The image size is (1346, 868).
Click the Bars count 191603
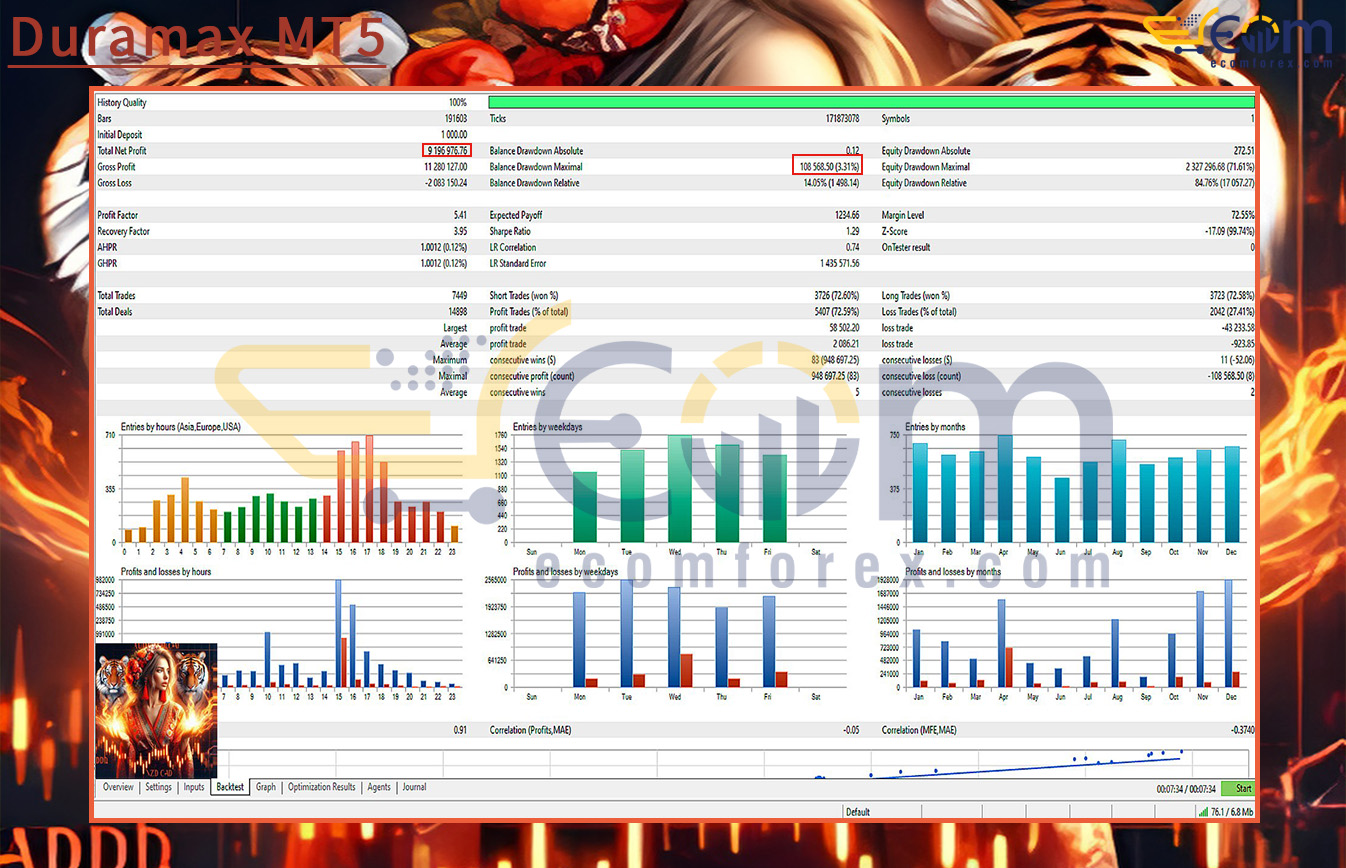point(456,119)
